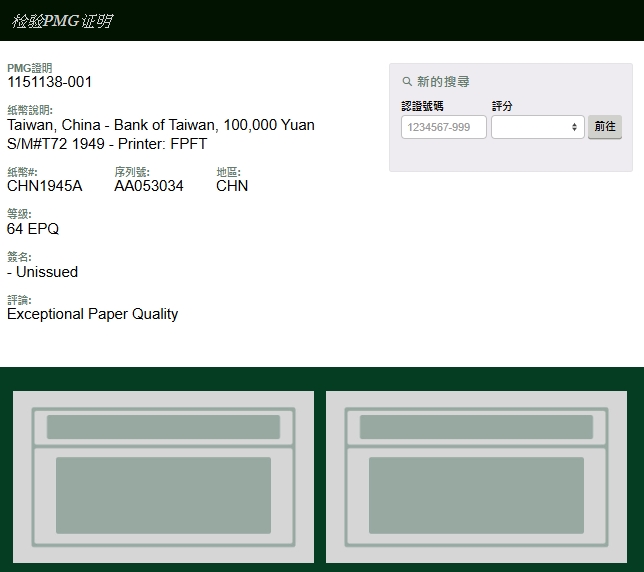The image size is (644, 572).
Task: Open the right banknote image placeholder
Action: click(476, 477)
